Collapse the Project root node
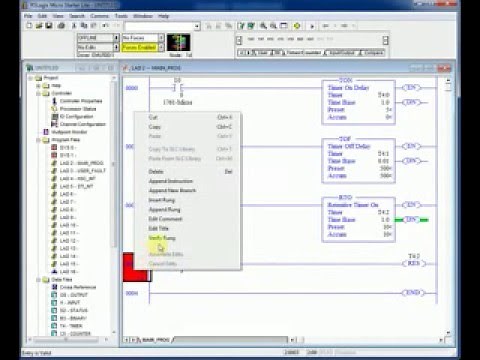 pyautogui.click(x=30, y=78)
